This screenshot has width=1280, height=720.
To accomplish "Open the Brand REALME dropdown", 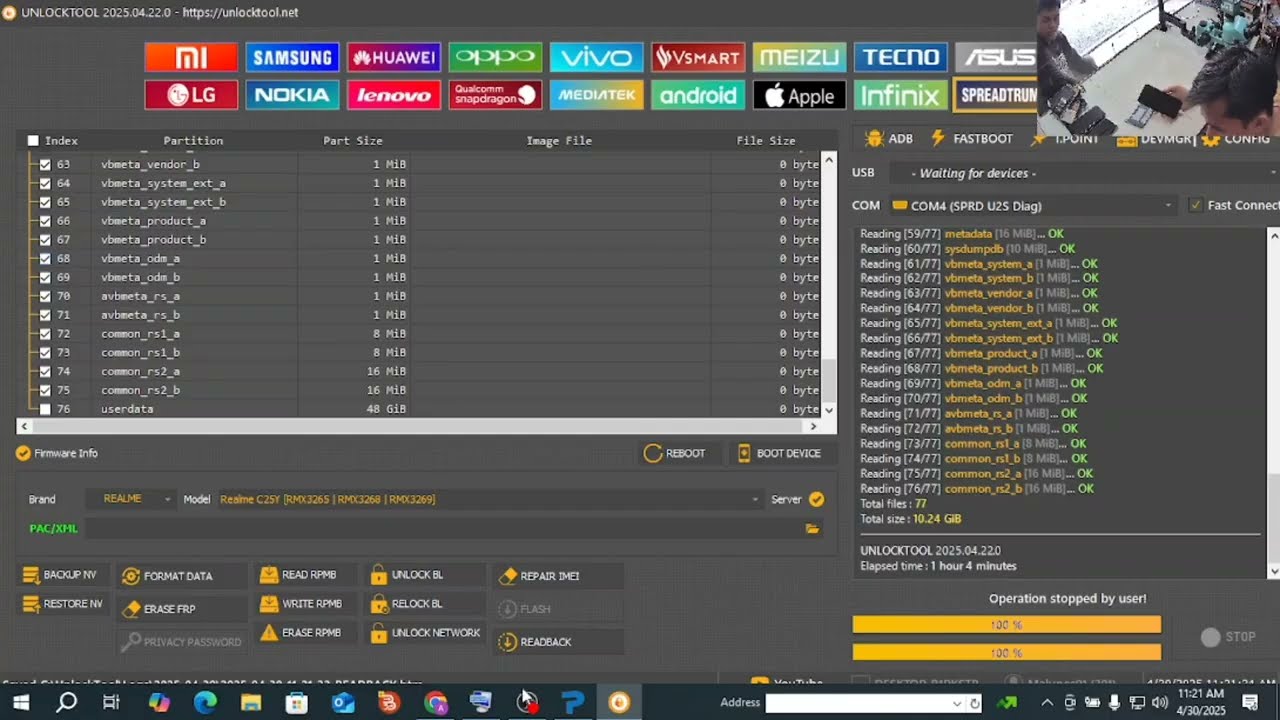I will click(x=130, y=499).
